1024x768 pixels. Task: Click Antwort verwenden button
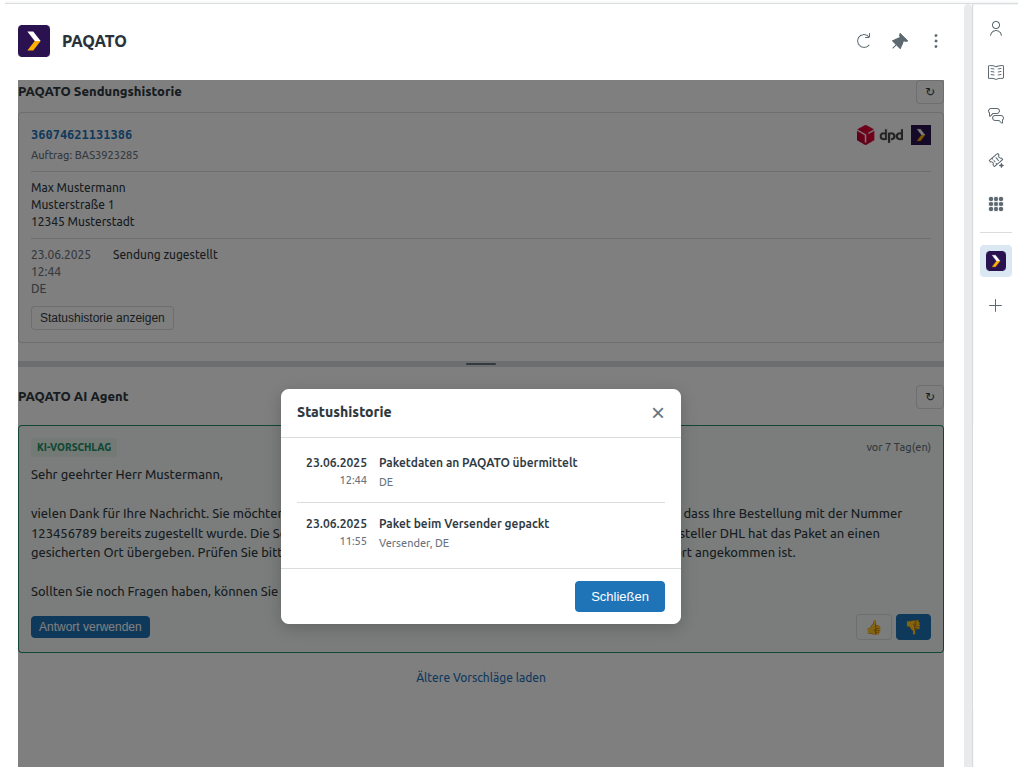(91, 627)
